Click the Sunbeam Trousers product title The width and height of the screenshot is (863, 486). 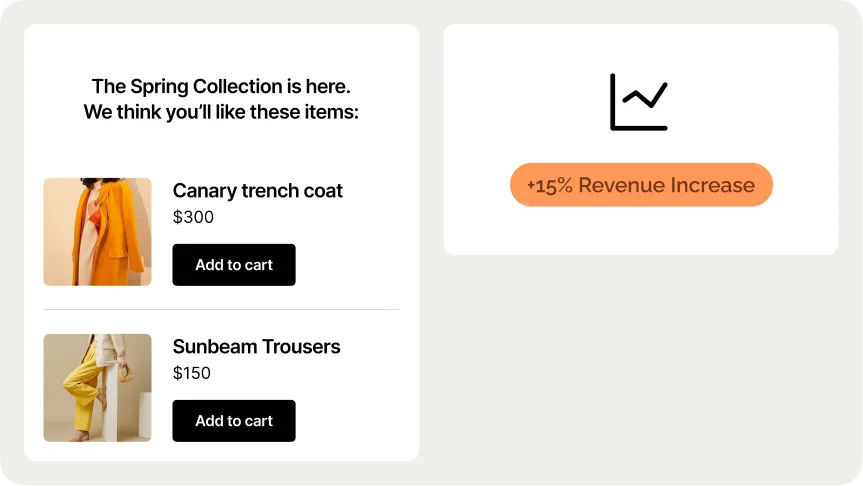(x=256, y=346)
